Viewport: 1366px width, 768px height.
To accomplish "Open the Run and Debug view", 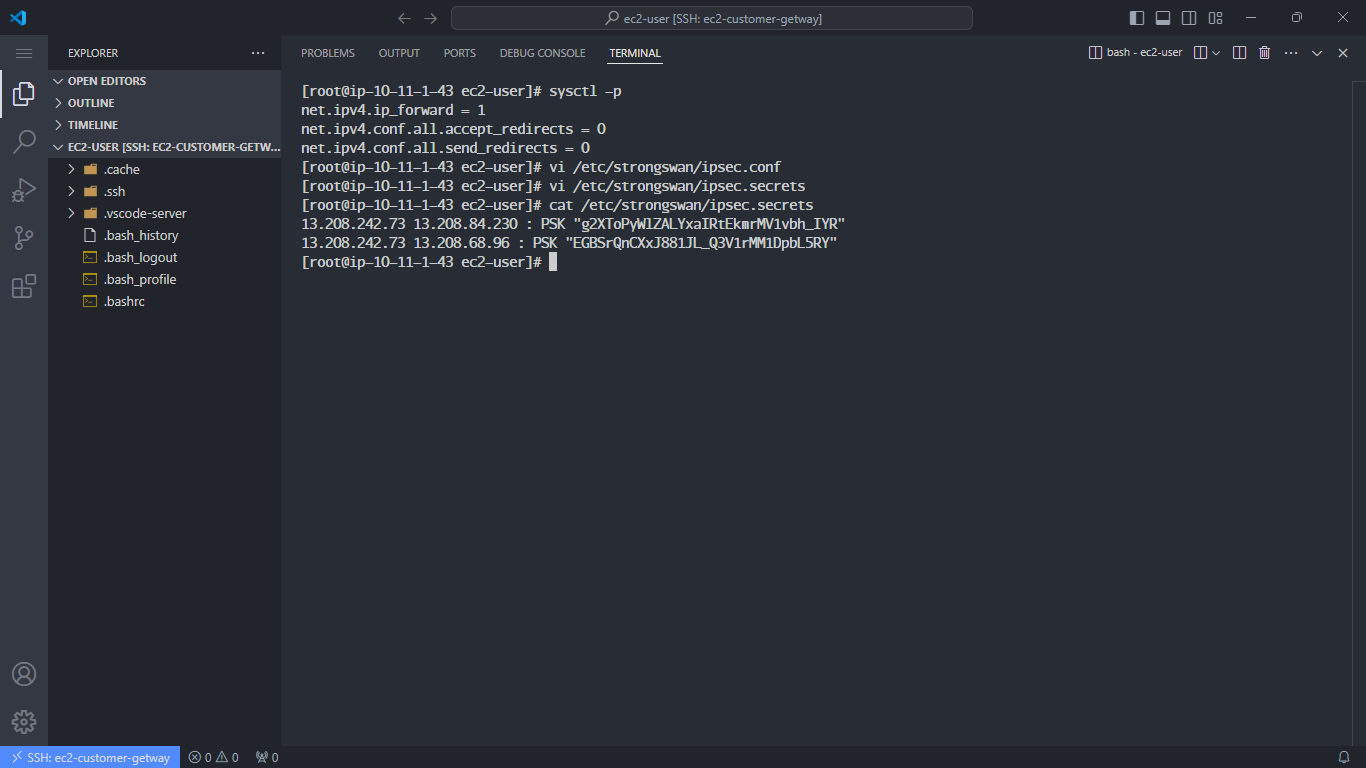I will (x=24, y=190).
